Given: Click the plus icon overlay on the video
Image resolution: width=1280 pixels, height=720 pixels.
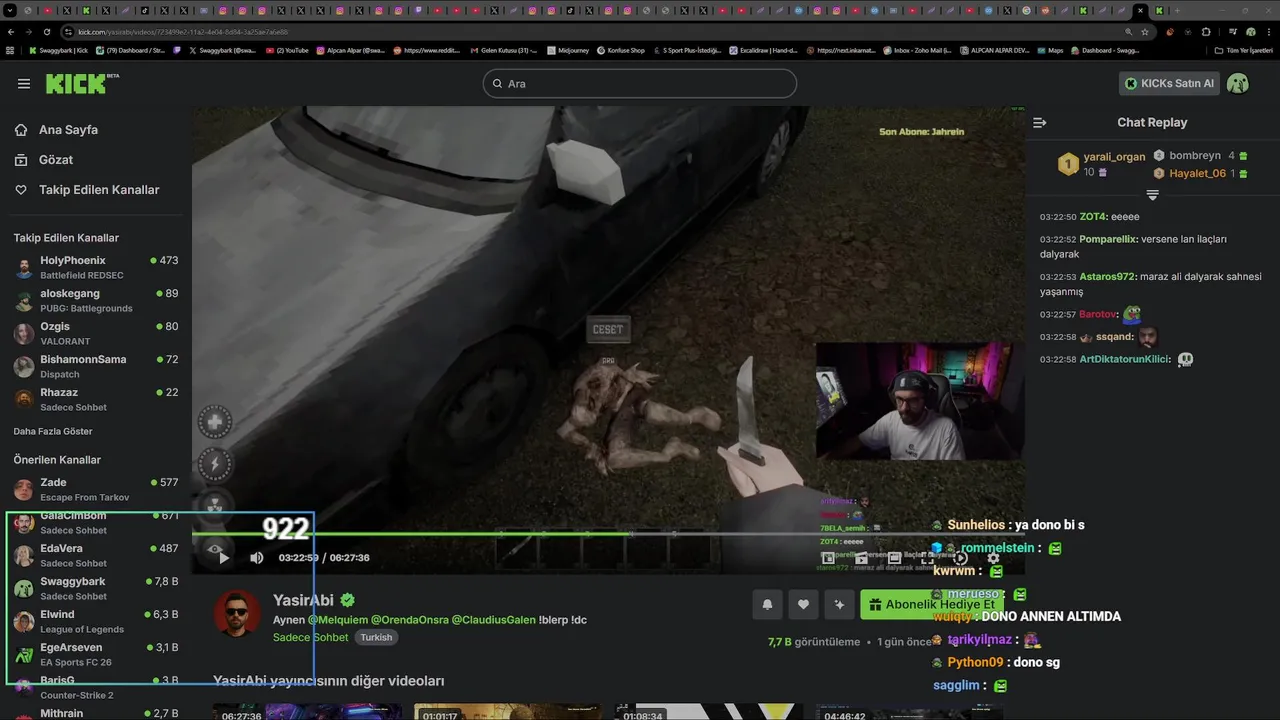Looking at the screenshot, I should pyautogui.click(x=215, y=422).
